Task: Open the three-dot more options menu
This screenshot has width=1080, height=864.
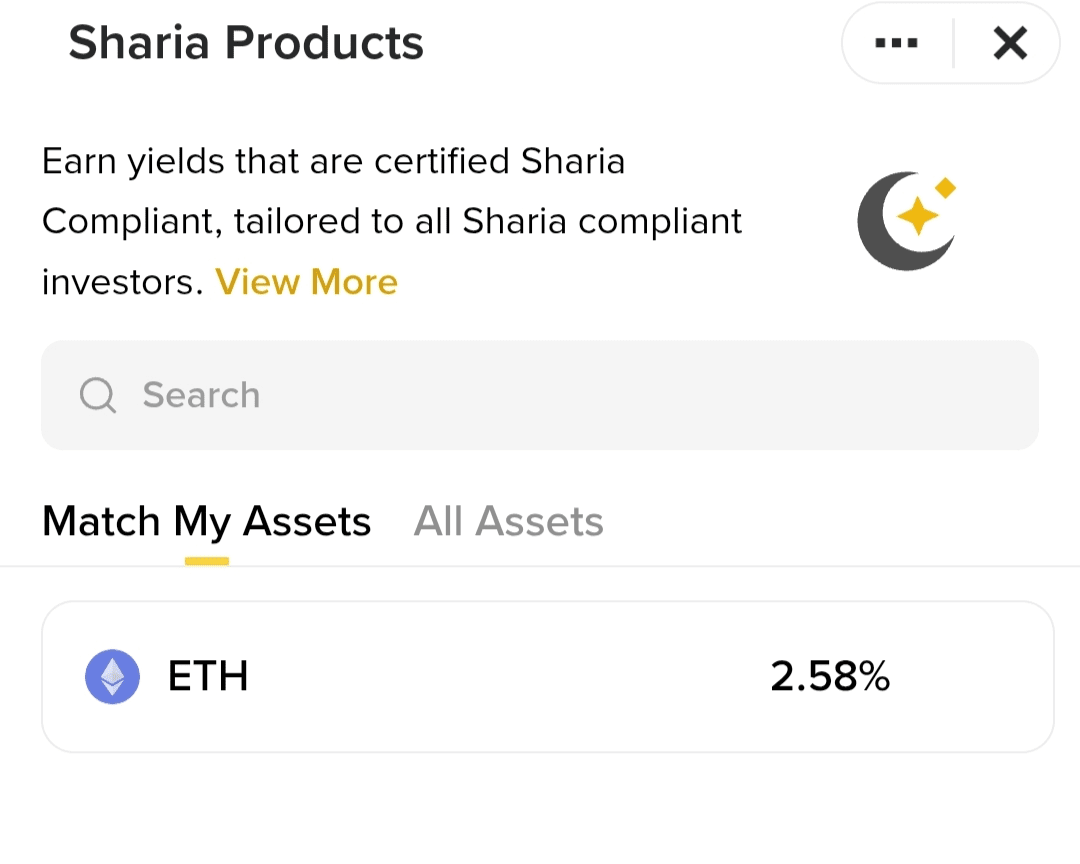Action: click(896, 43)
